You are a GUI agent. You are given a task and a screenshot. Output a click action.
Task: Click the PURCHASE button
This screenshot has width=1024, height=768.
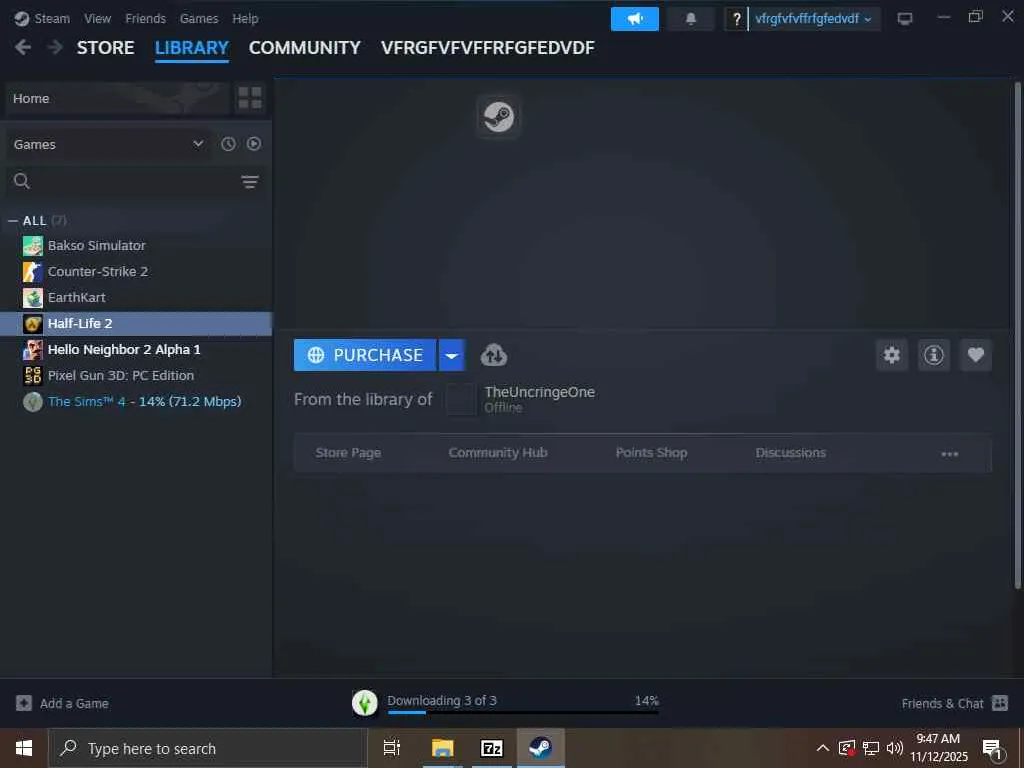[365, 355]
